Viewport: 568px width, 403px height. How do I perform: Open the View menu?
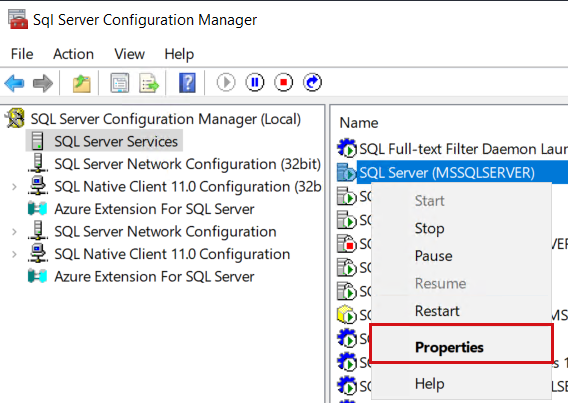(x=130, y=54)
